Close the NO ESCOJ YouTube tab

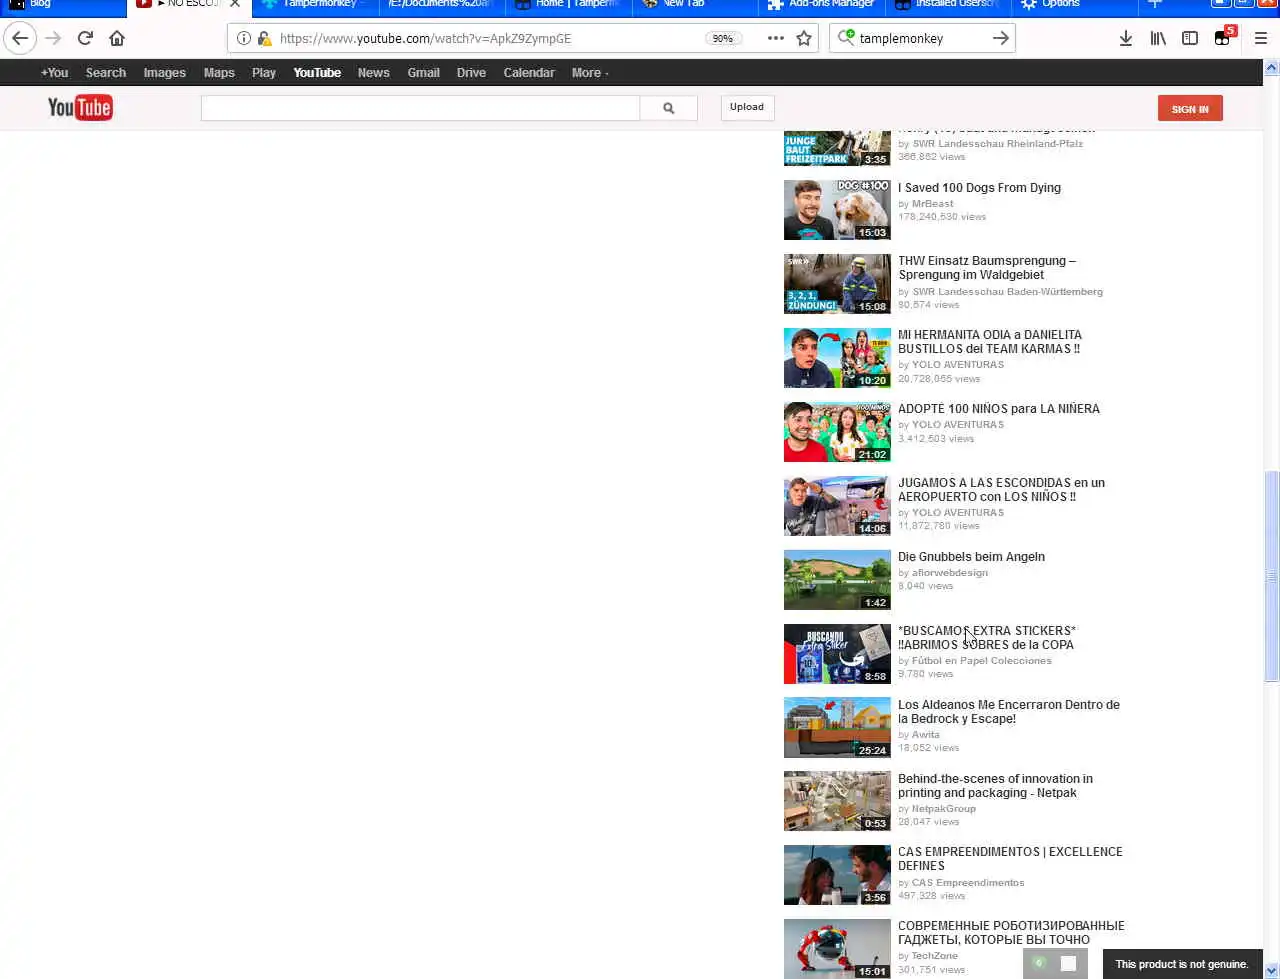[235, 4]
